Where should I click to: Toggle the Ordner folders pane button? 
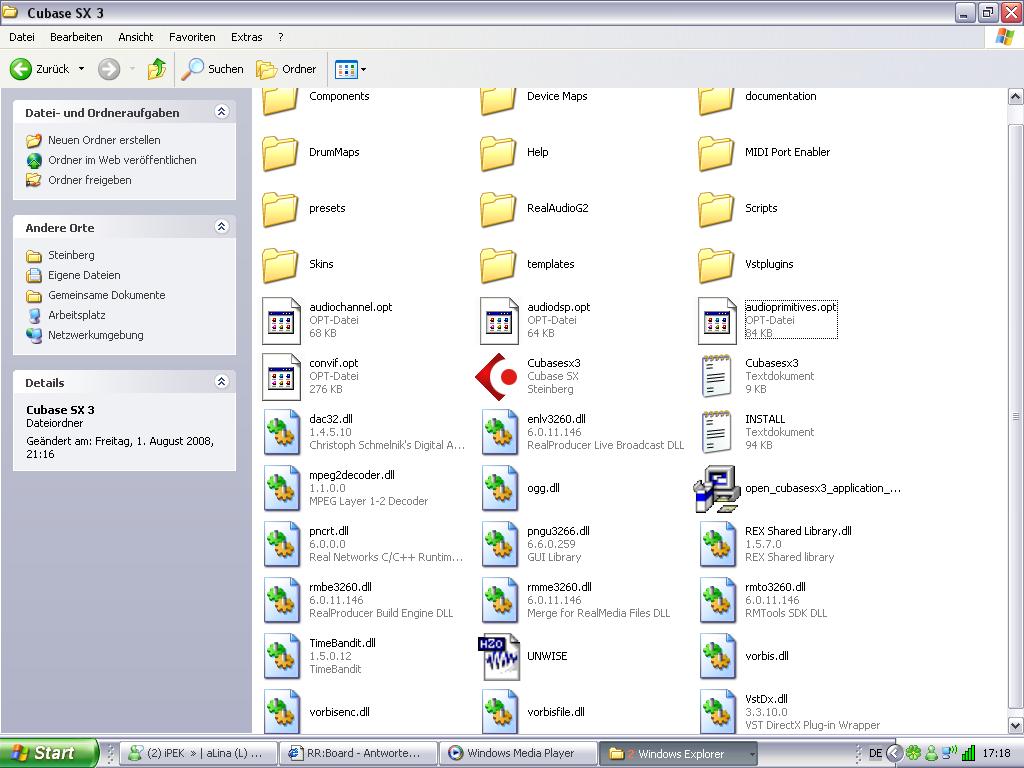click(286, 69)
